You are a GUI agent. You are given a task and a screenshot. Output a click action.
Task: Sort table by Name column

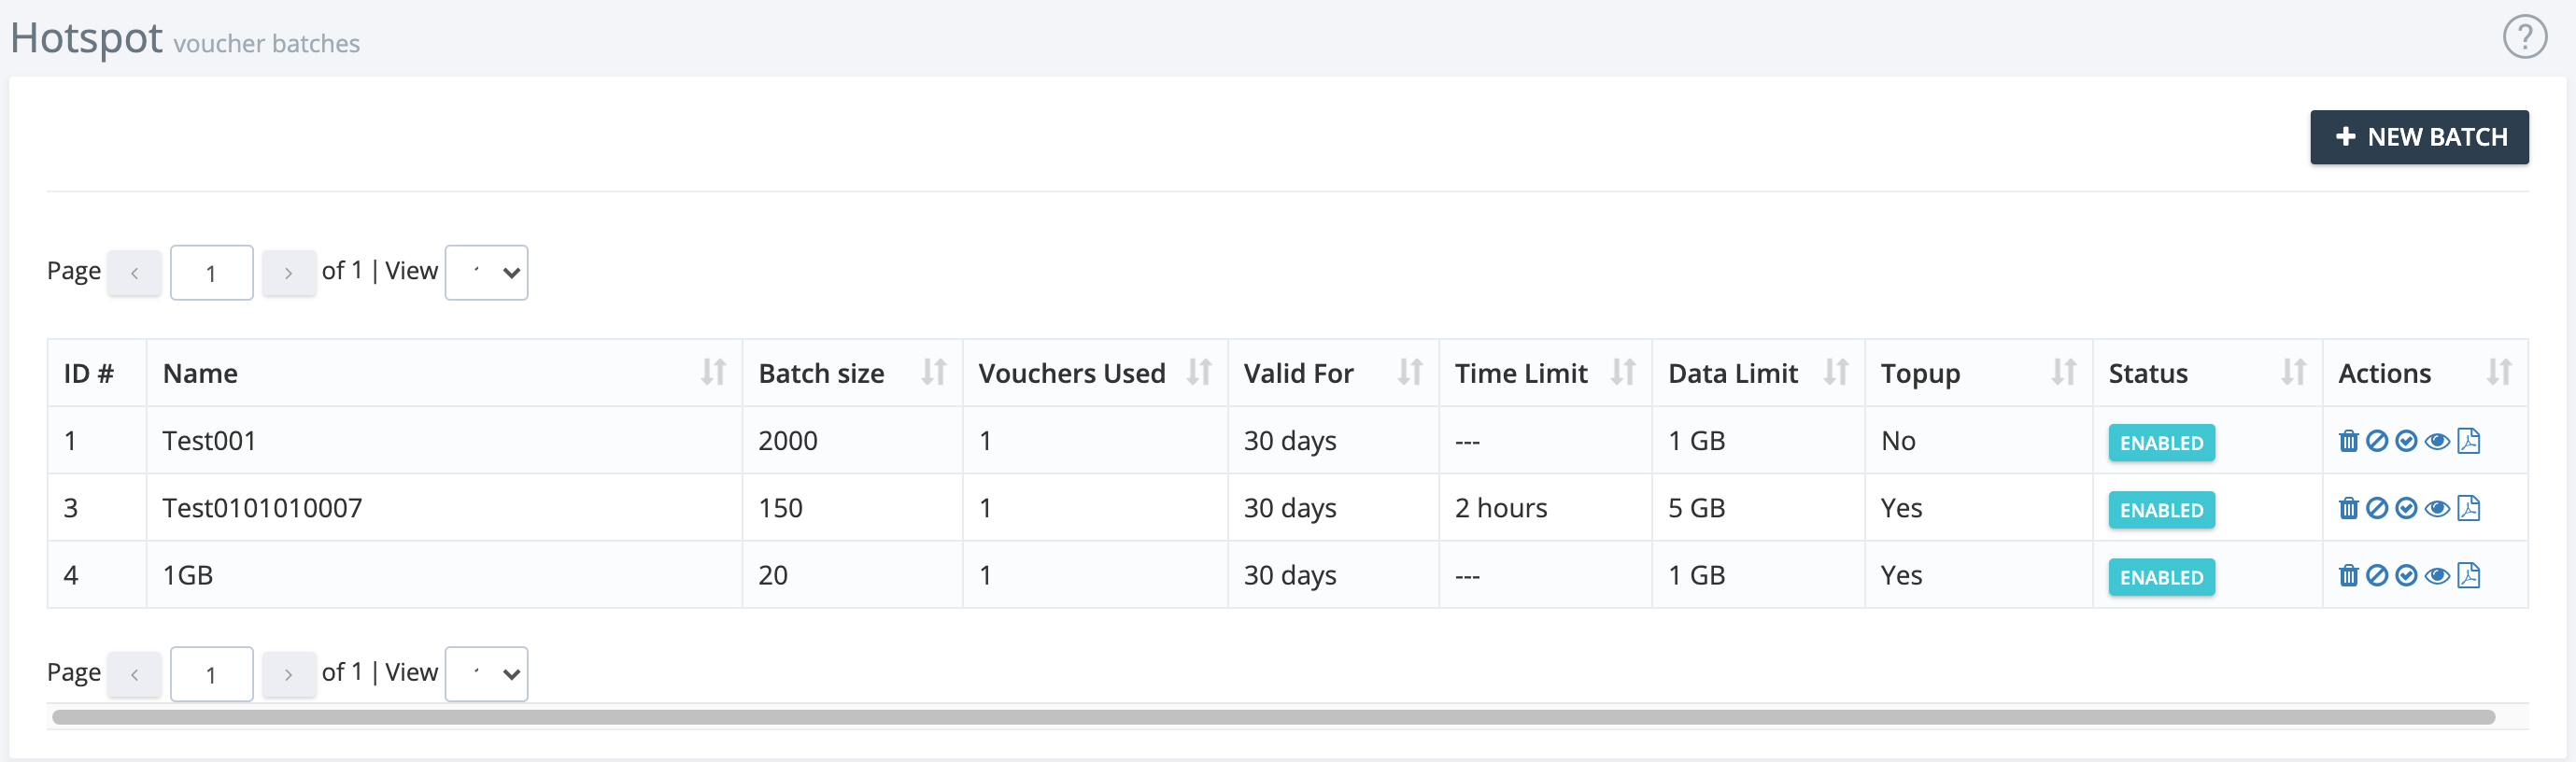point(713,373)
